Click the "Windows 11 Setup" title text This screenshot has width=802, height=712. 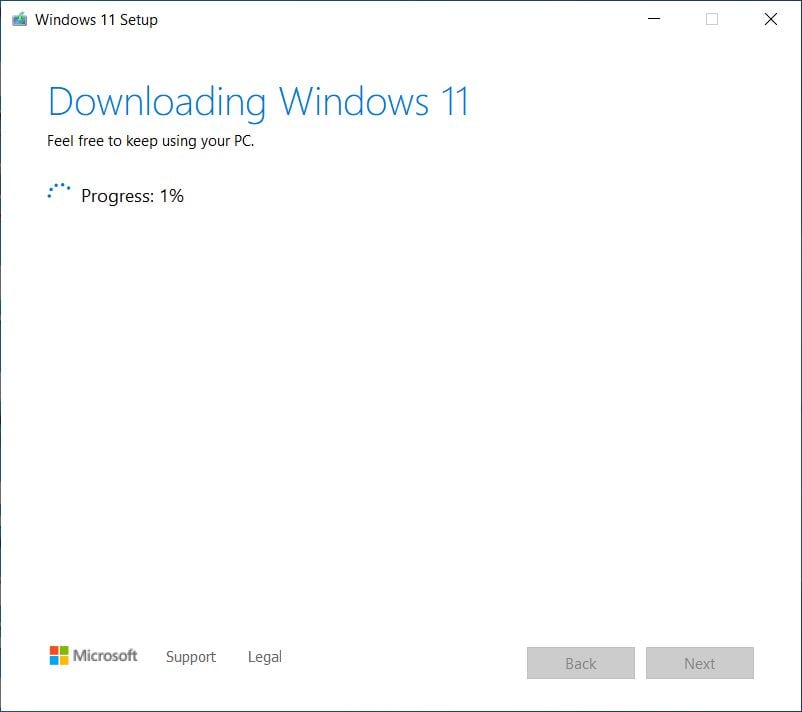(96, 20)
